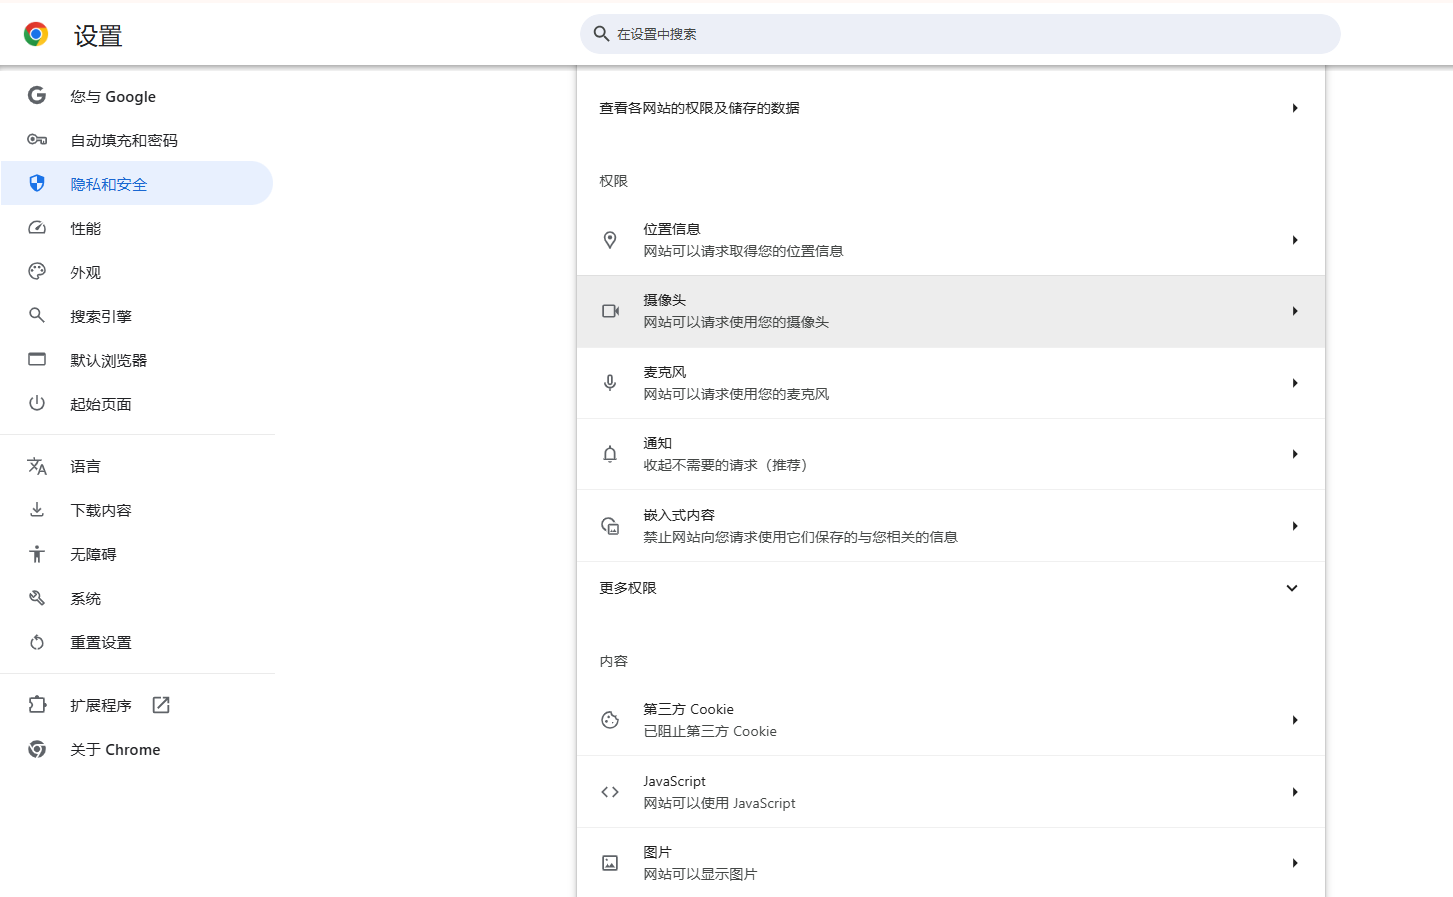The height and width of the screenshot is (897, 1453).
Task: Open 起始页面 settings
Action: [137, 403]
